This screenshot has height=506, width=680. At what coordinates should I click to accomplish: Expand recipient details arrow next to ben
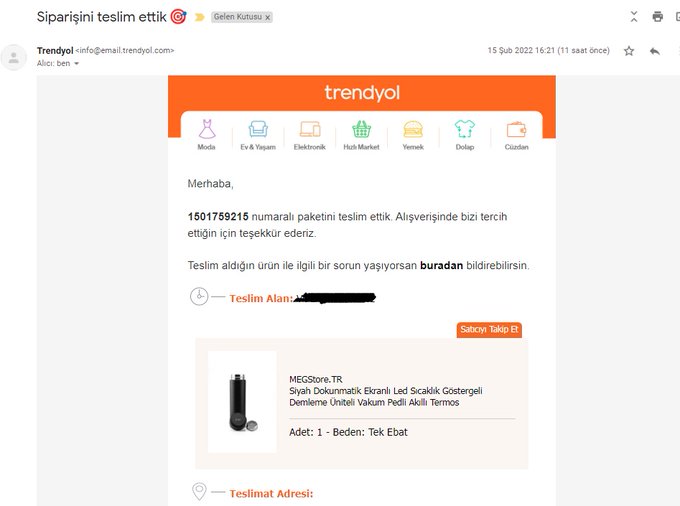76,63
